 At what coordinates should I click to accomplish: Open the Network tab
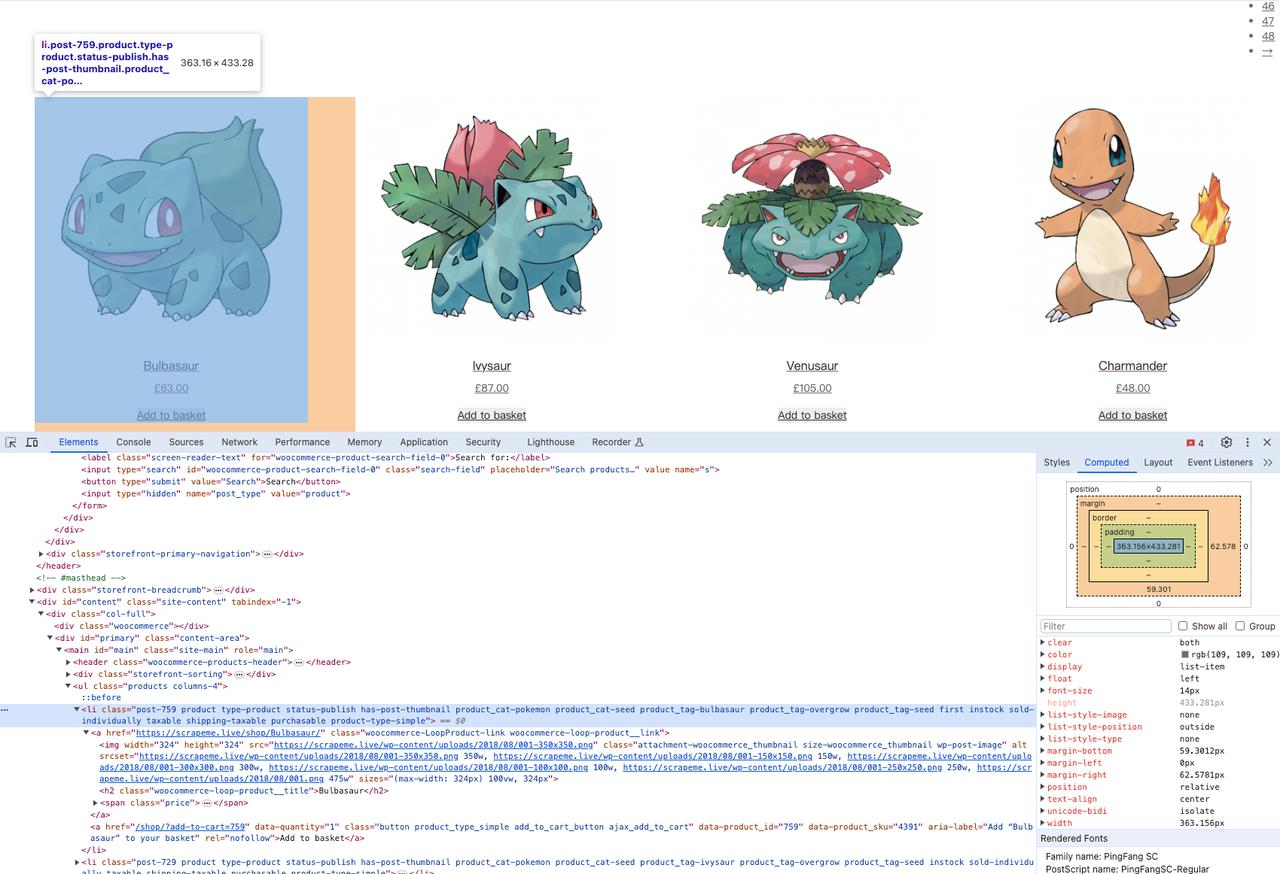(239, 442)
